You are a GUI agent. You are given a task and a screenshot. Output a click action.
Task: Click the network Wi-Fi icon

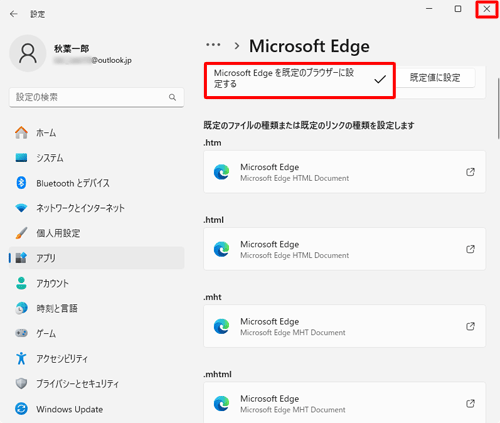coord(21,208)
